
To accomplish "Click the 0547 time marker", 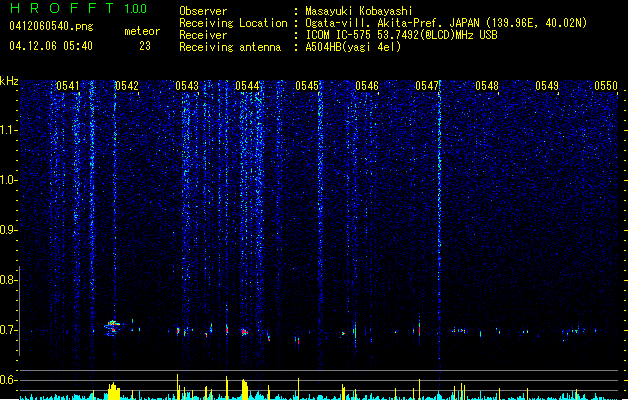I will point(427,85).
